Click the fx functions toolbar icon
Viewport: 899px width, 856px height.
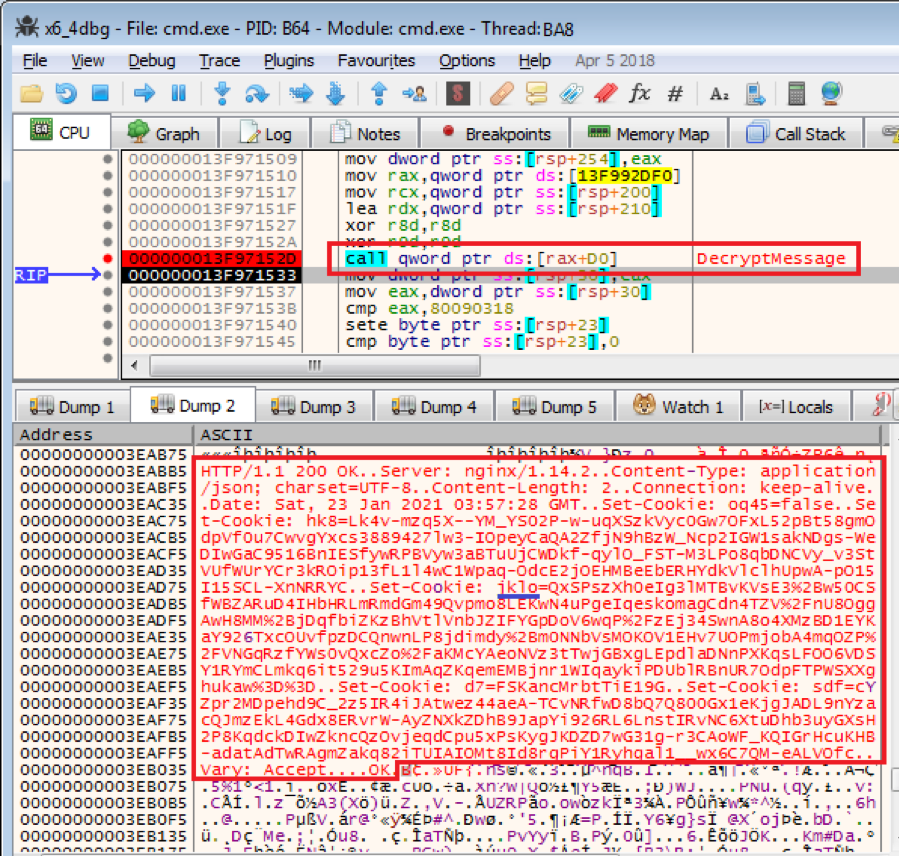click(x=640, y=94)
